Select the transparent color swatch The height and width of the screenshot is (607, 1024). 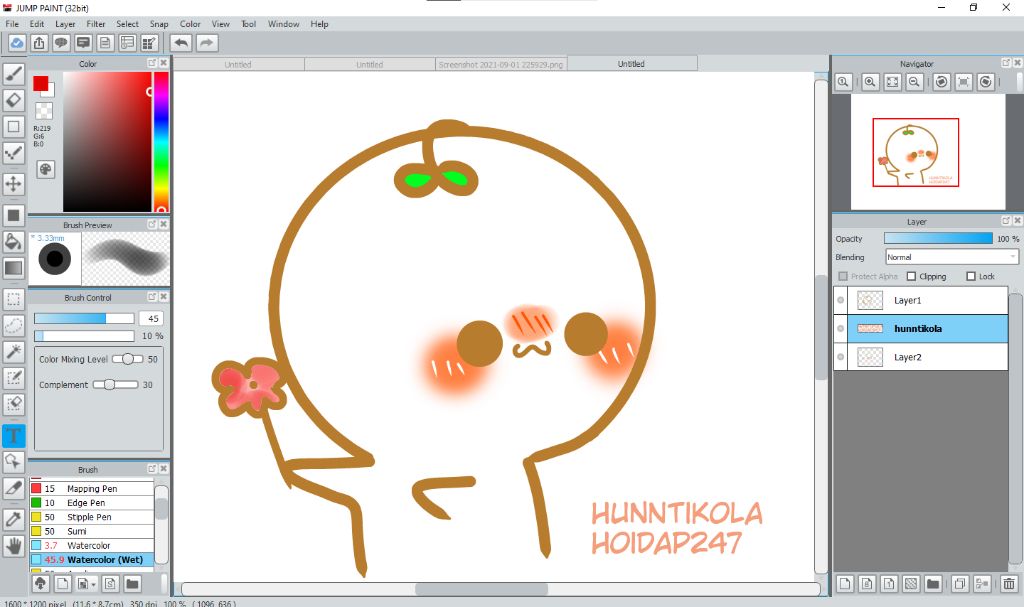pos(44,110)
